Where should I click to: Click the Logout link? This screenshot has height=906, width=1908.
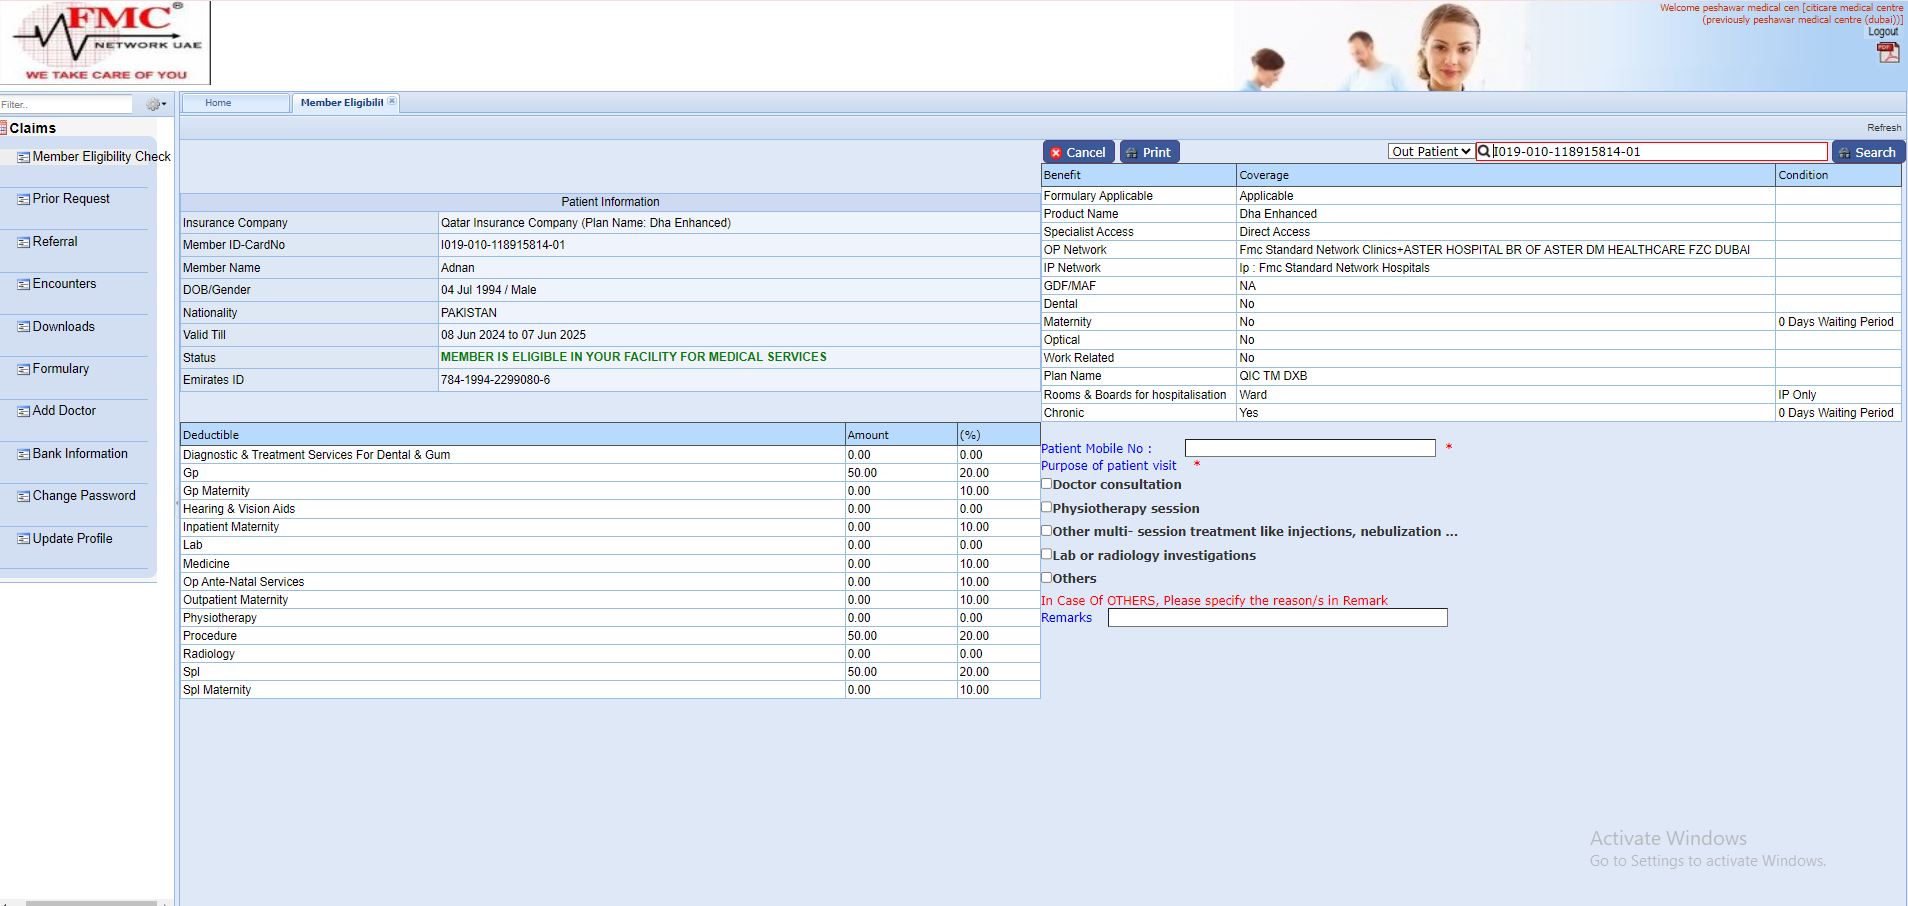click(1882, 32)
